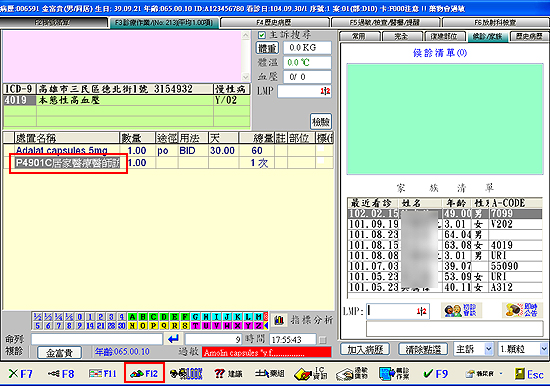Click BID usage cell of Adalat row
This screenshot has height=386, width=550.
(x=193, y=151)
